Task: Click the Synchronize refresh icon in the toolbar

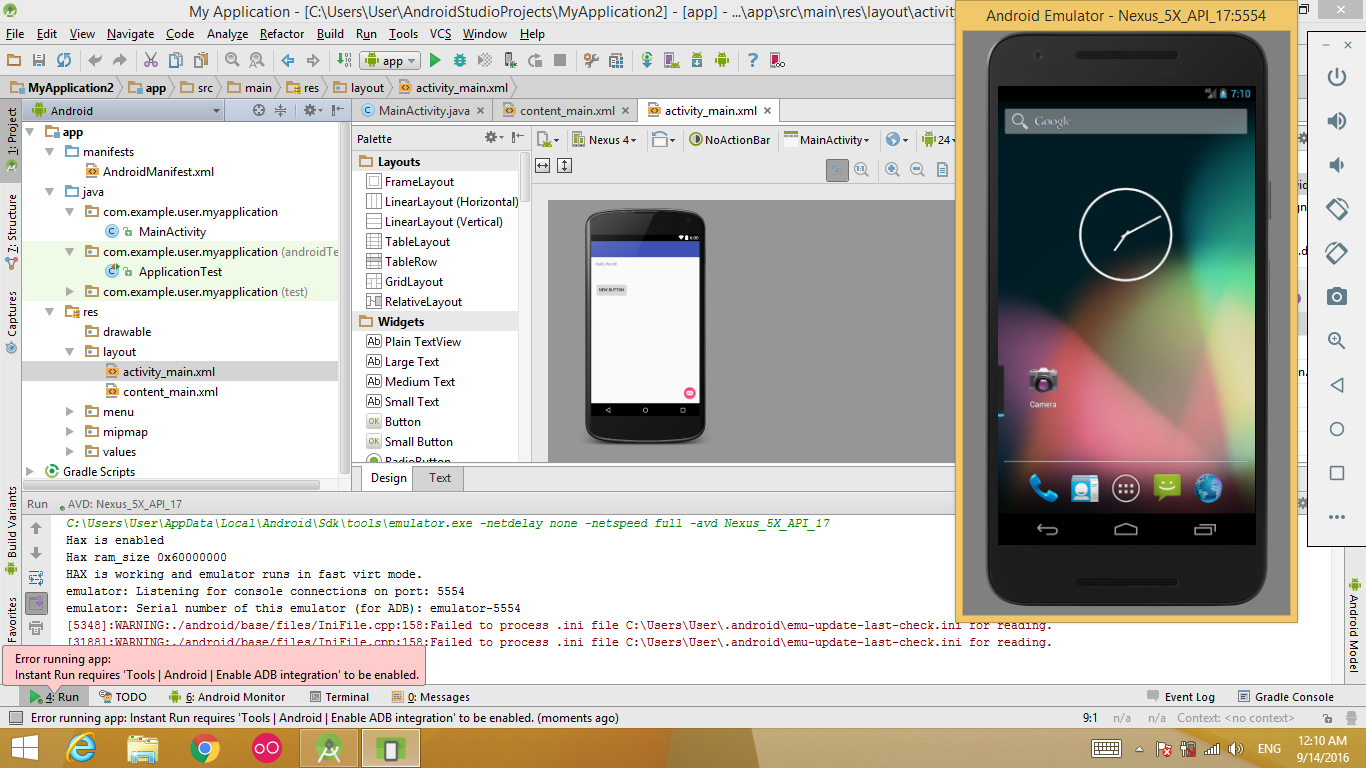Action: (x=64, y=61)
